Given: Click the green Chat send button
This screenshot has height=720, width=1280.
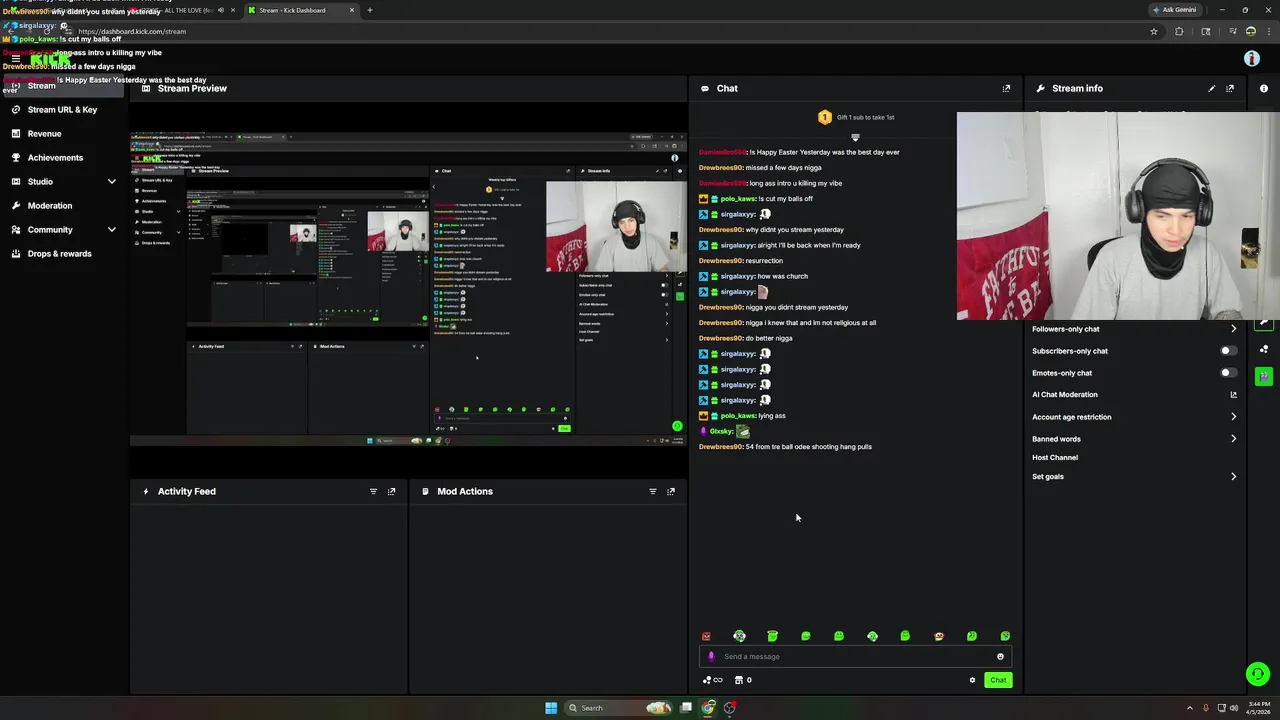Looking at the screenshot, I should tap(998, 680).
